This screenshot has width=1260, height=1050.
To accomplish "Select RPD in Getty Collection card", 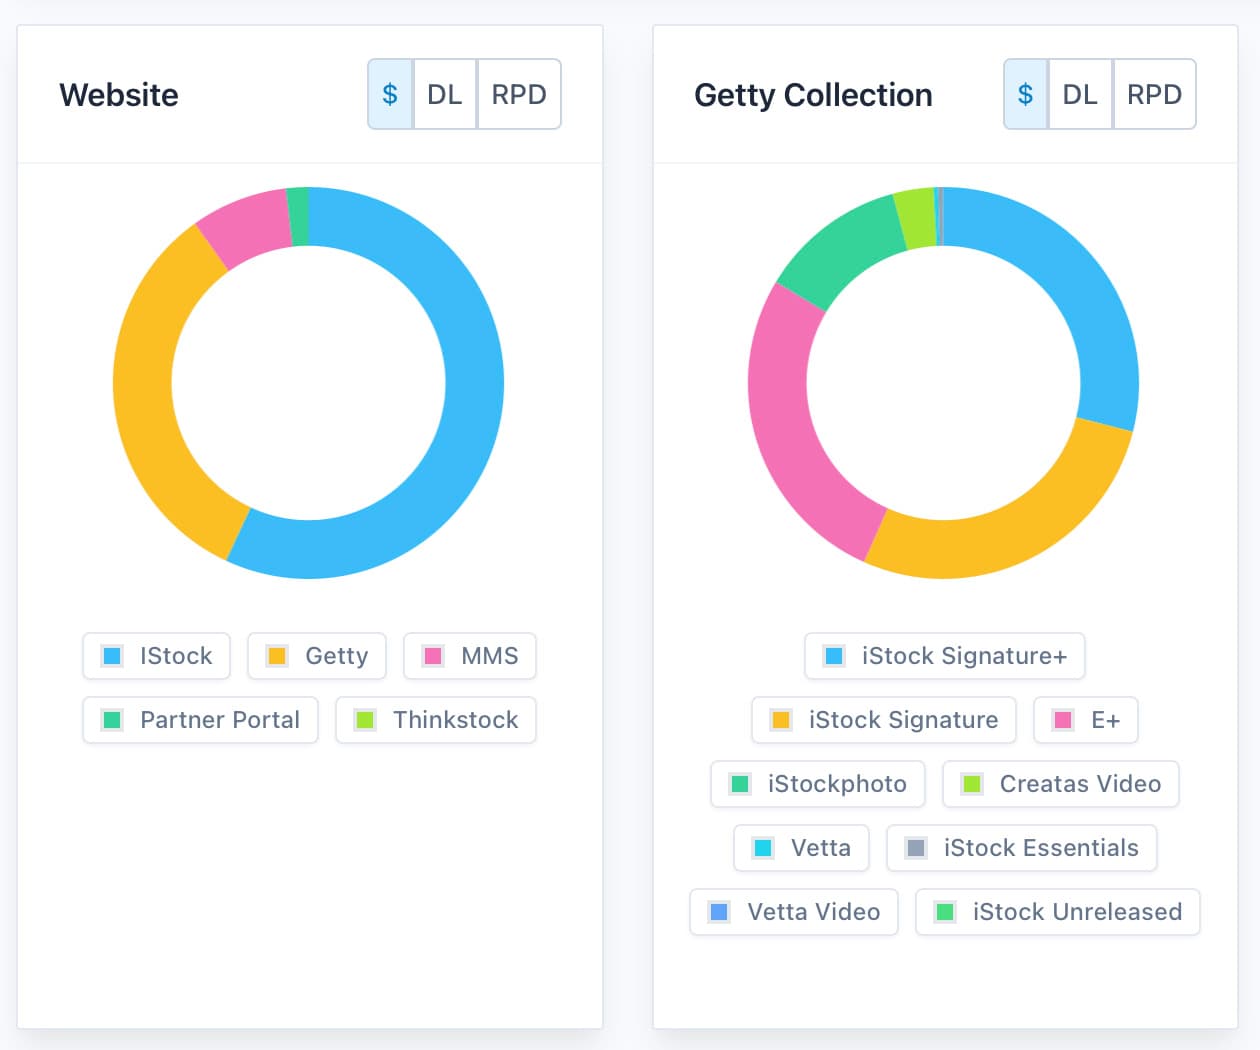I will [1154, 95].
